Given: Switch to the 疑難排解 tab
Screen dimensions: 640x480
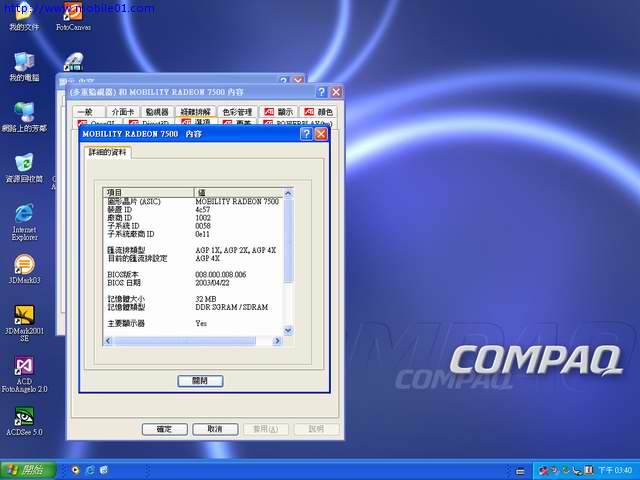Looking at the screenshot, I should (x=196, y=111).
